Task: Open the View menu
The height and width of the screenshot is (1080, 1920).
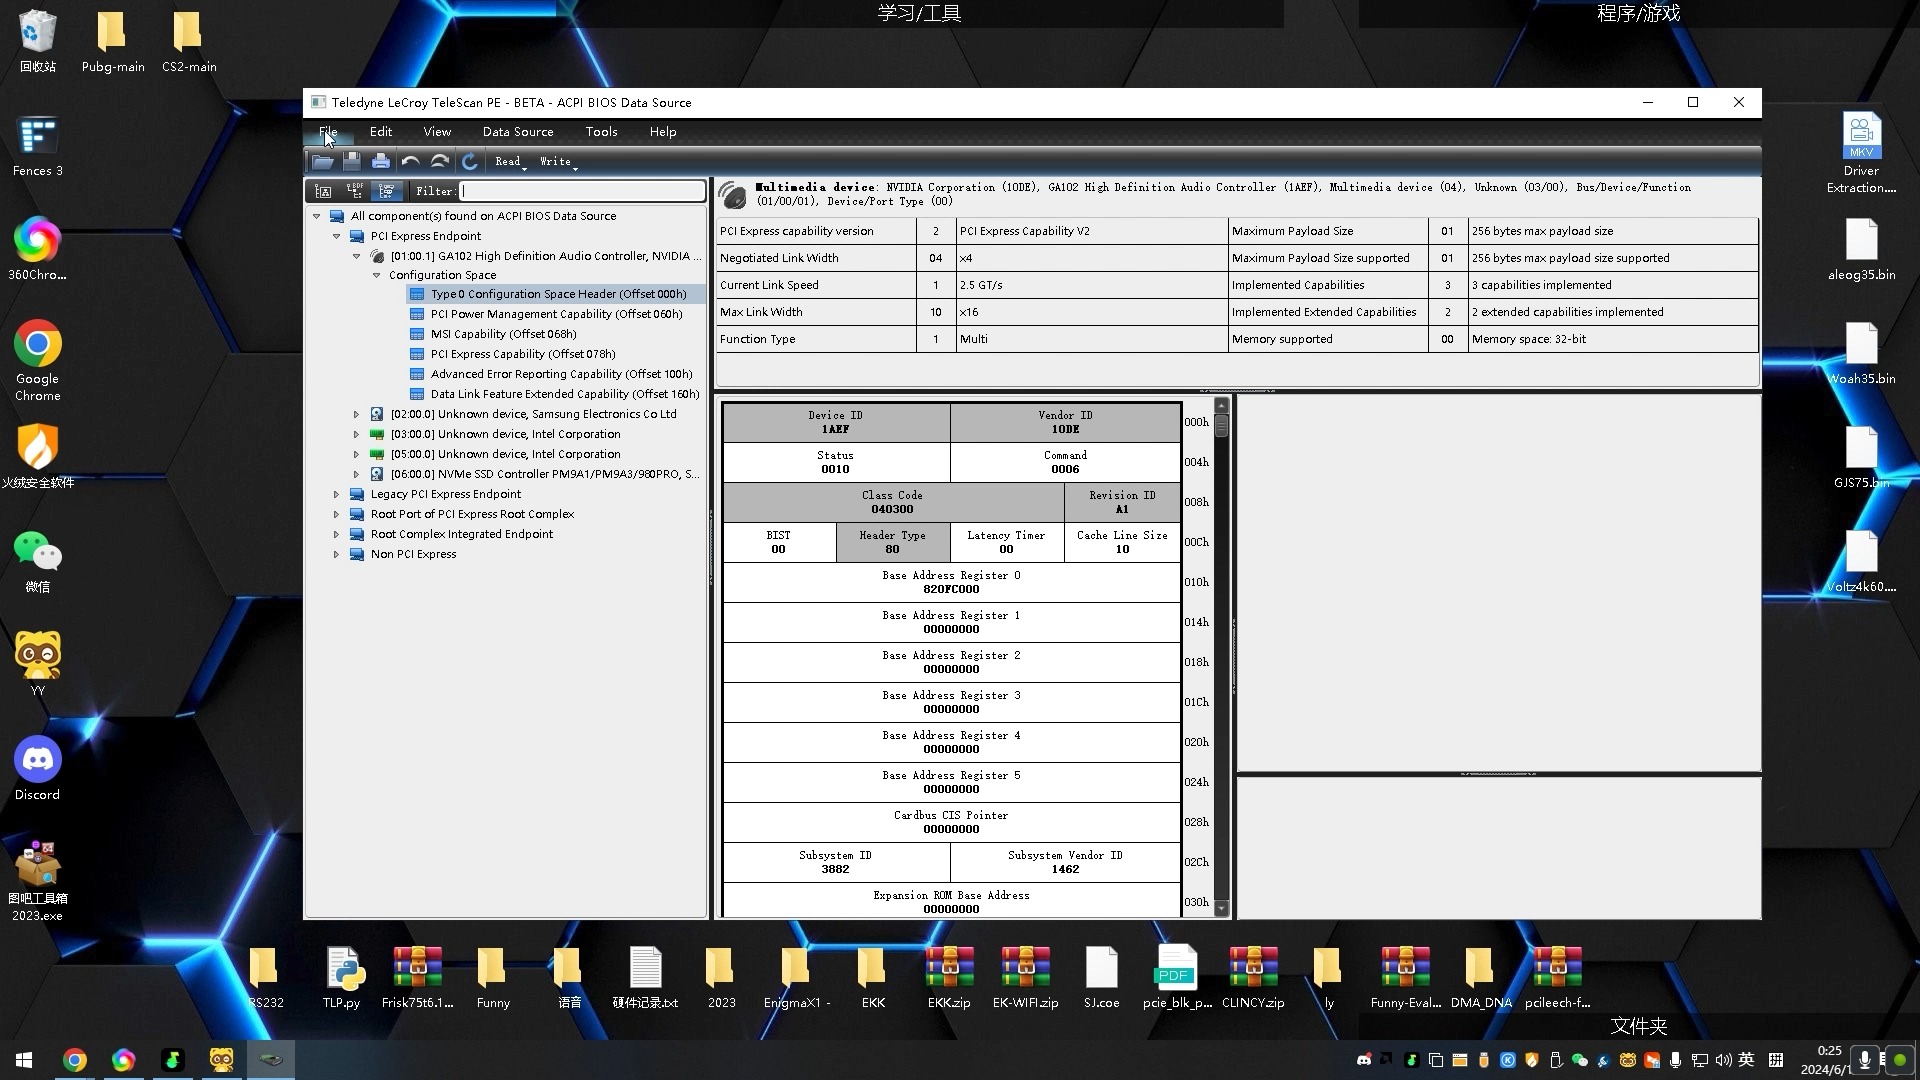Action: pyautogui.click(x=437, y=132)
